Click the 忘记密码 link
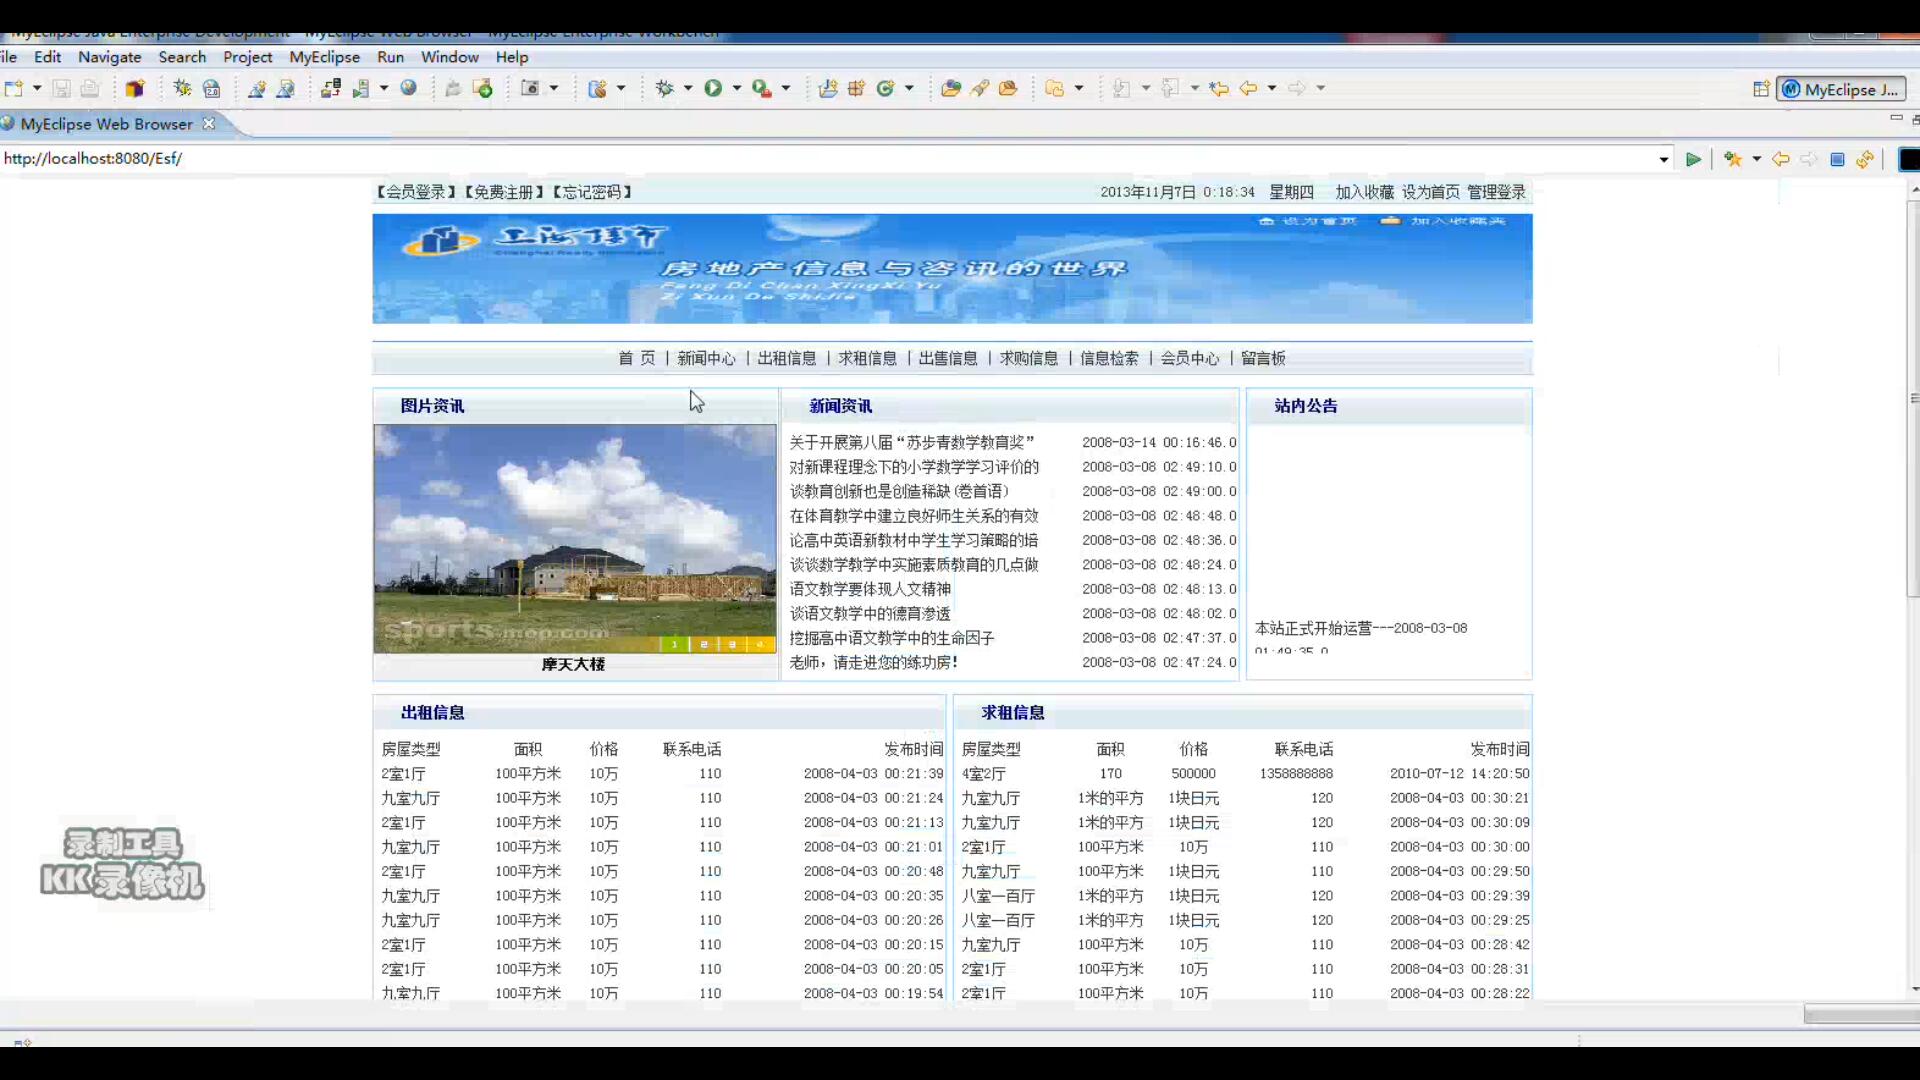1920x1080 pixels. (592, 192)
